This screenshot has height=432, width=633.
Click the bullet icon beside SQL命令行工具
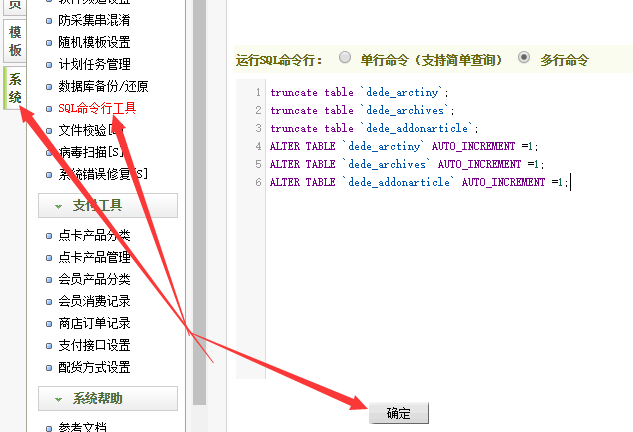point(49,109)
